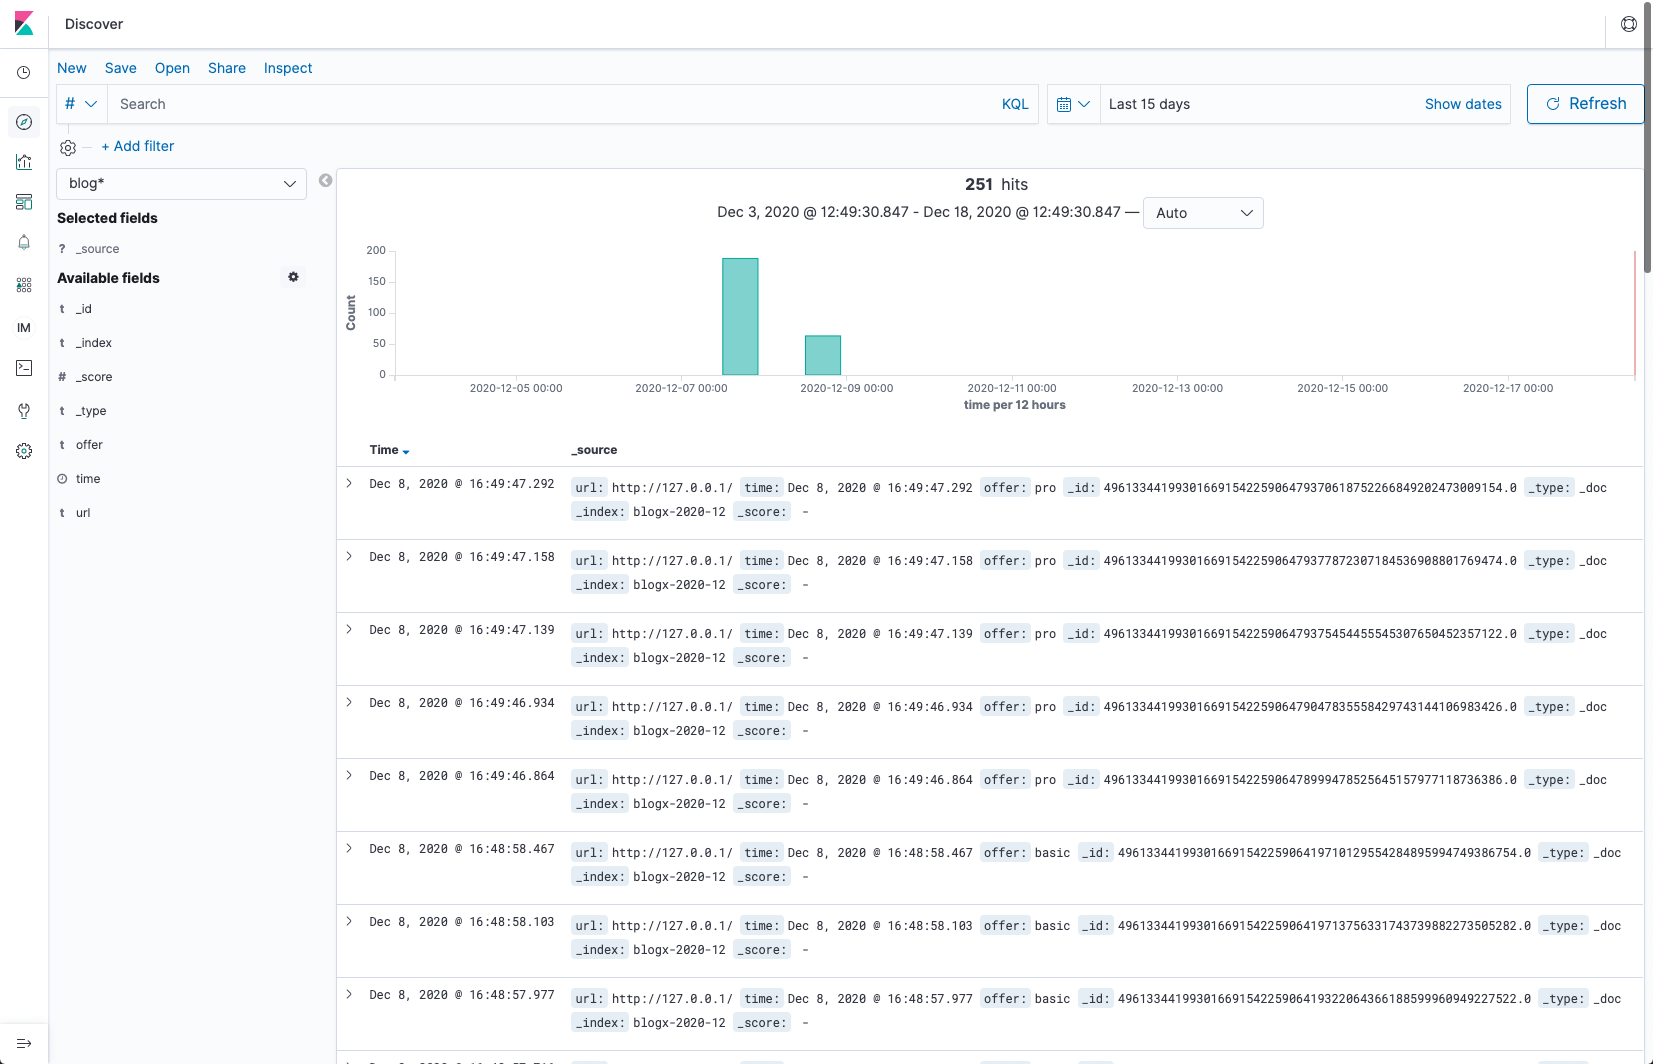This screenshot has height=1064, width=1653.
Task: Click the hash icon beside _score field
Action: point(62,377)
